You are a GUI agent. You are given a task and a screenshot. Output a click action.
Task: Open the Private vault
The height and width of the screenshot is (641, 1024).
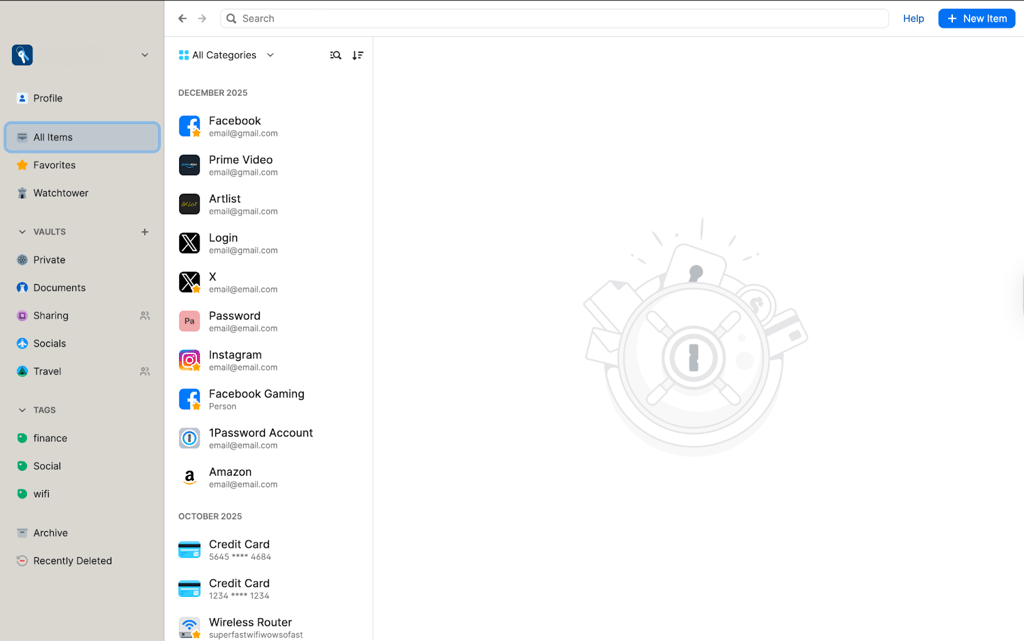tap(82, 260)
